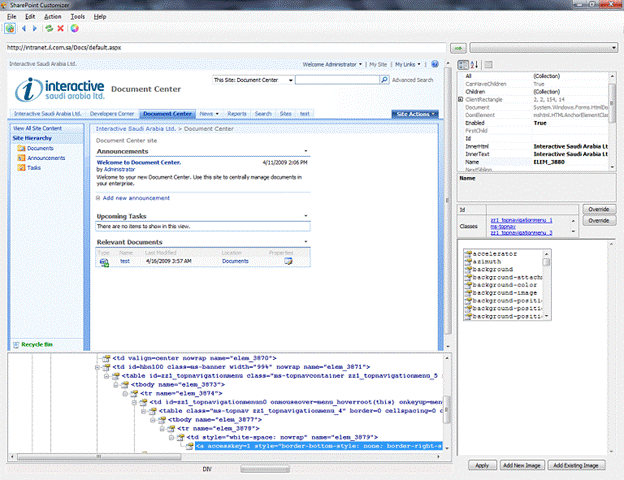
Task: Collapse the td elem_3879 tree node
Action: pos(171,437)
